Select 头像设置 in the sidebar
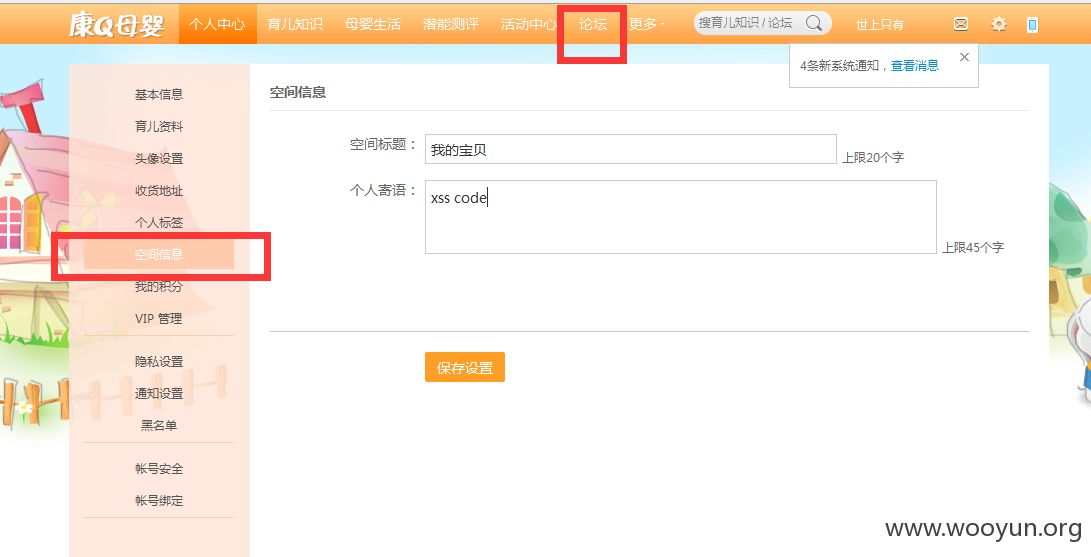The width and height of the screenshot is (1091, 557). pyautogui.click(x=159, y=159)
